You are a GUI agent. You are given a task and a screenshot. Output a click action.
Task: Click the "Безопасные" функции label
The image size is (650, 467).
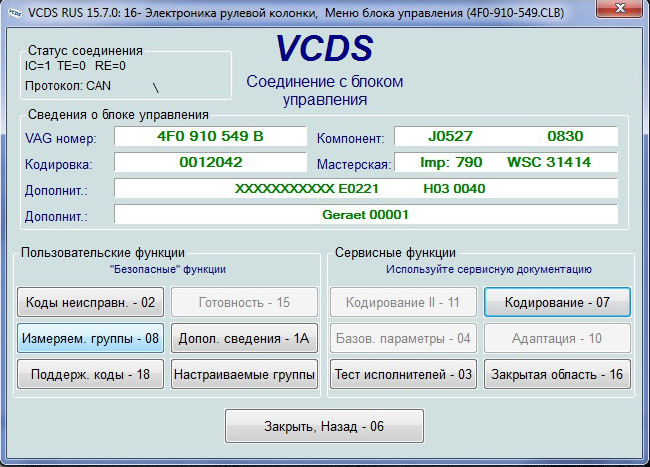pos(168,269)
